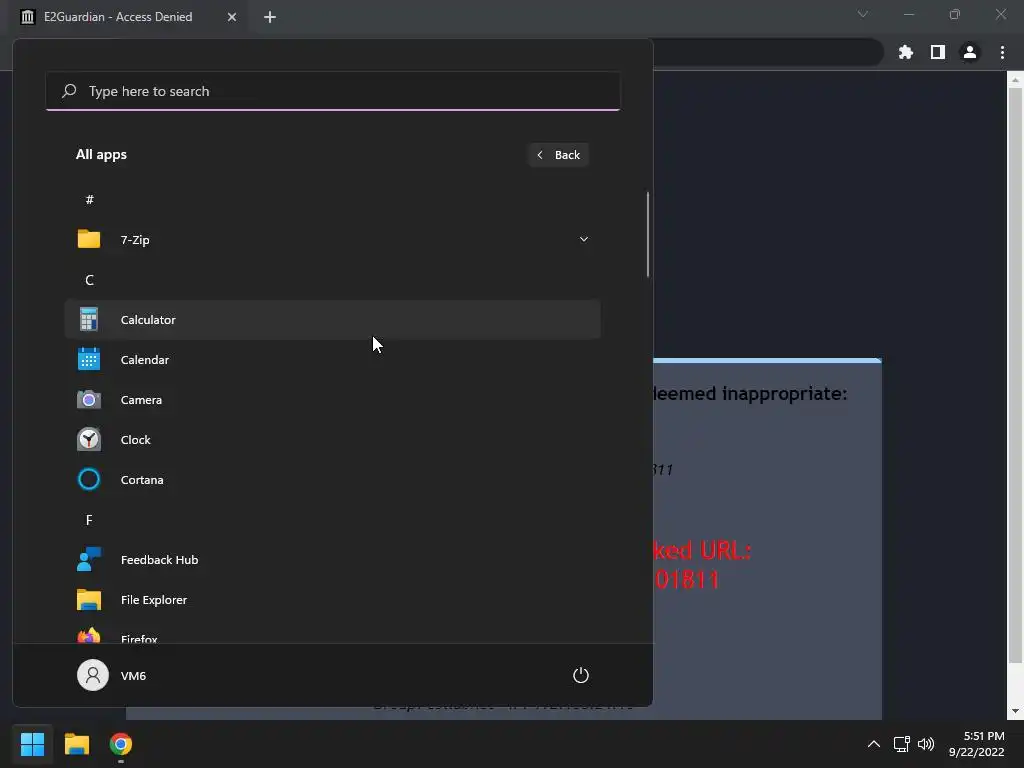Close the E2Guardian tab

click(232, 17)
